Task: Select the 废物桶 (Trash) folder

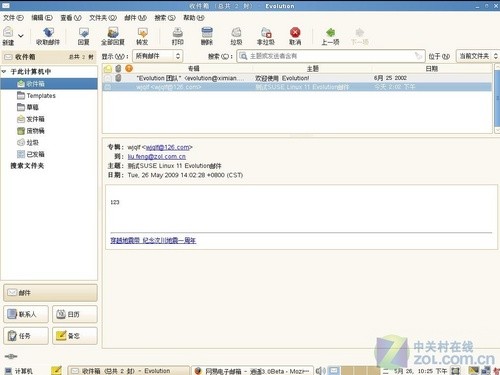Action: pos(31,131)
